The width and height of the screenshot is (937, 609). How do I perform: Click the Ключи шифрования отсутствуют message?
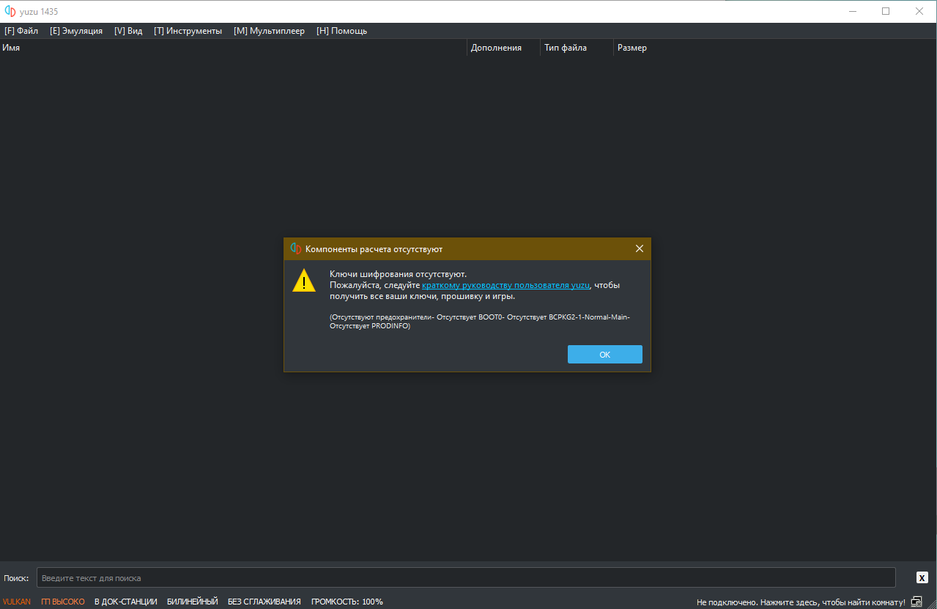coord(398,274)
